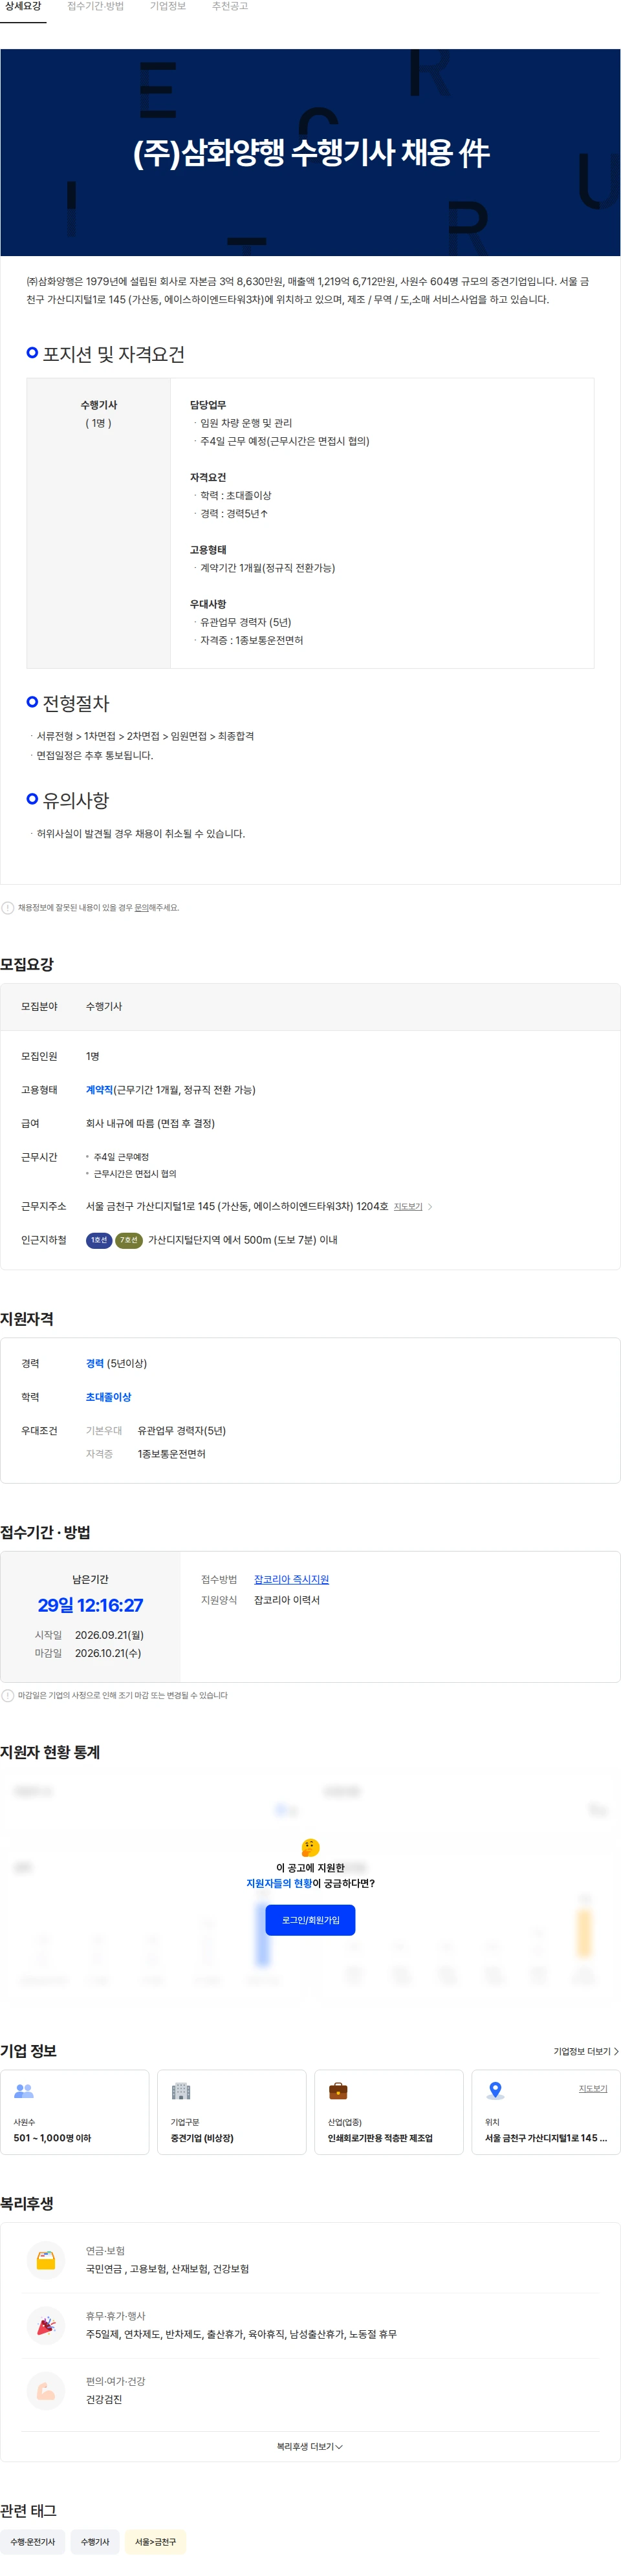Go to the 기업정보 tab
The image size is (621, 2576).
168,7
